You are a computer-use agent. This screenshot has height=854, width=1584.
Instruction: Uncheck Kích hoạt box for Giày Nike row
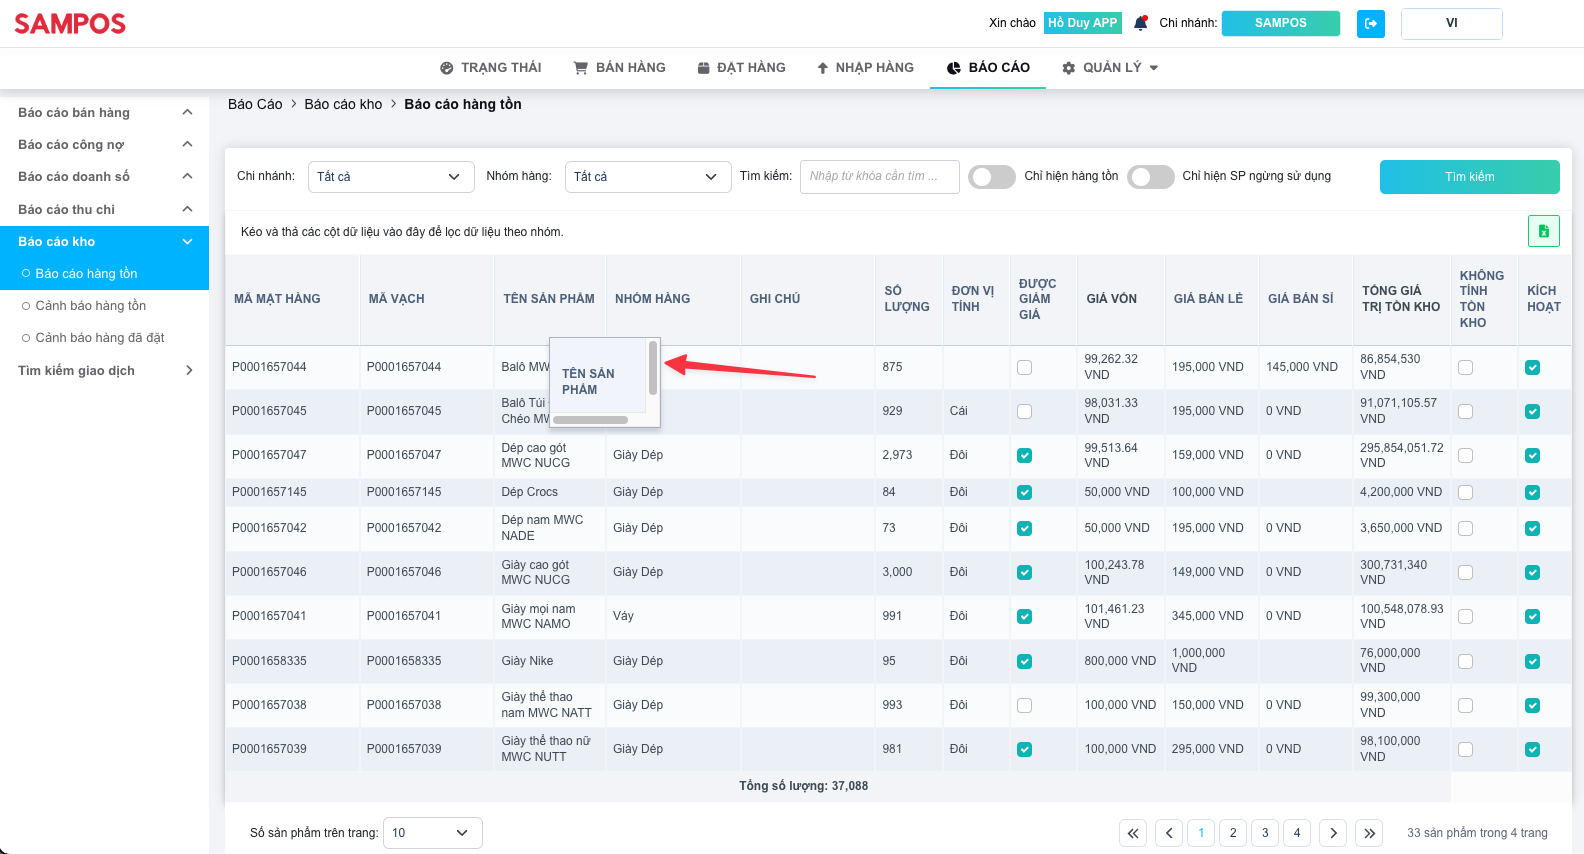pyautogui.click(x=1532, y=662)
